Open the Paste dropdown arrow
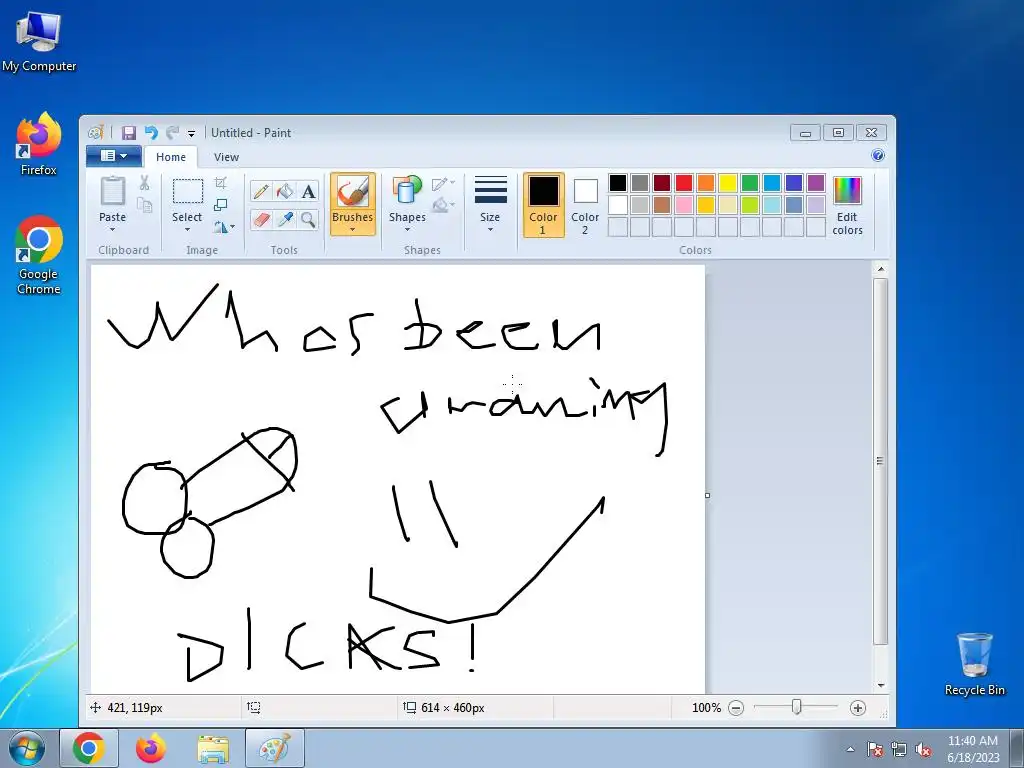Viewport: 1024px width, 768px height. point(112,230)
